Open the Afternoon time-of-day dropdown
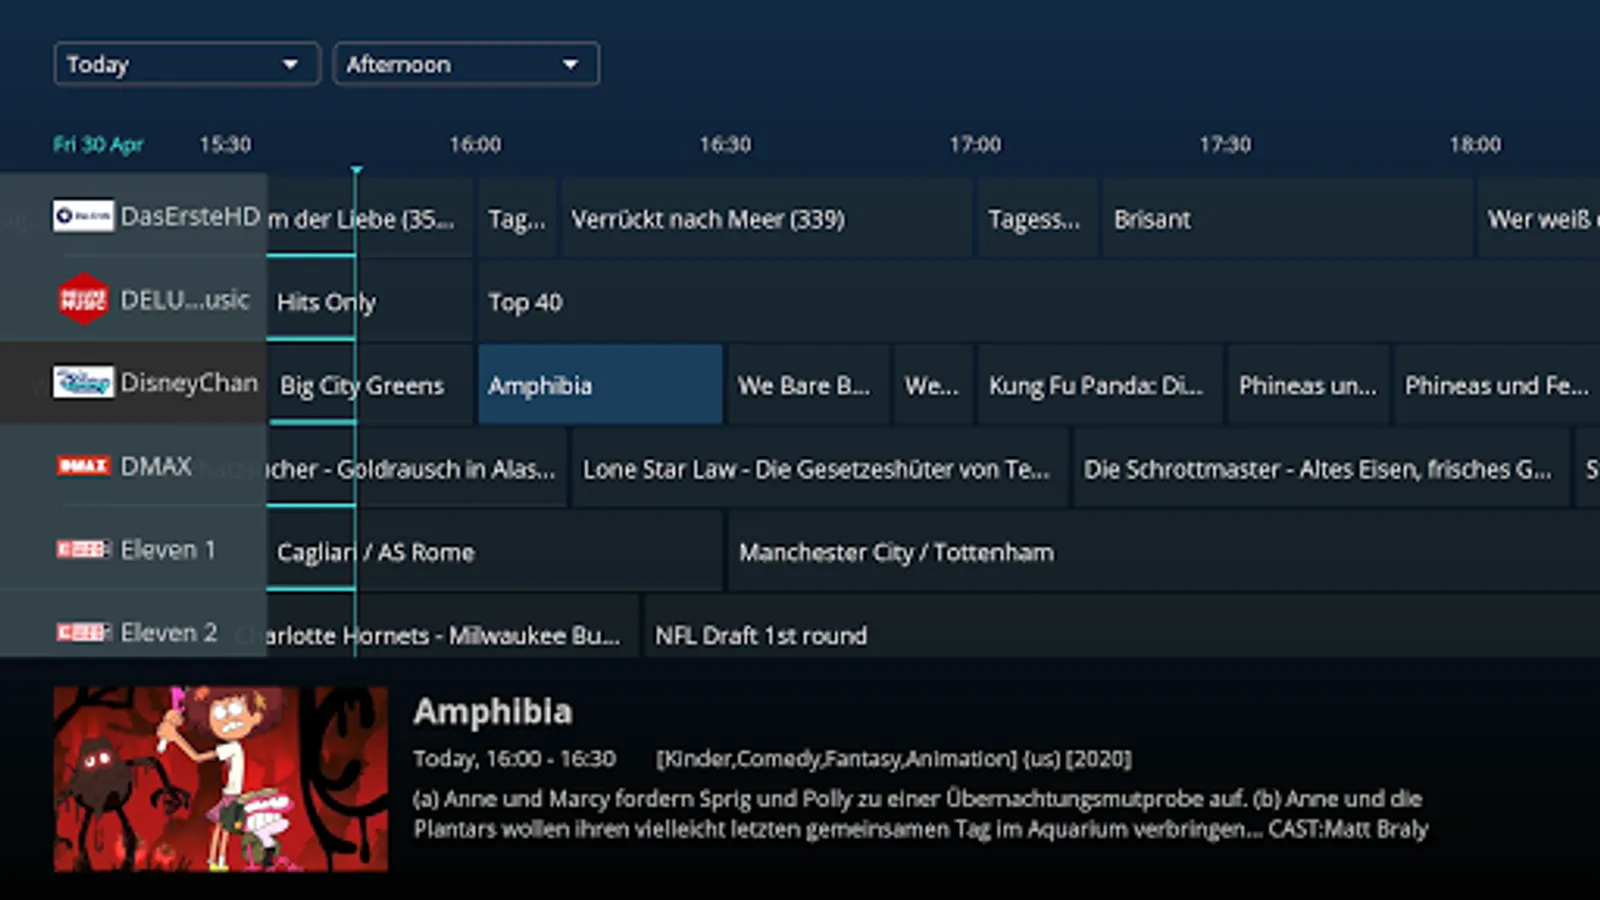 pyautogui.click(x=466, y=64)
